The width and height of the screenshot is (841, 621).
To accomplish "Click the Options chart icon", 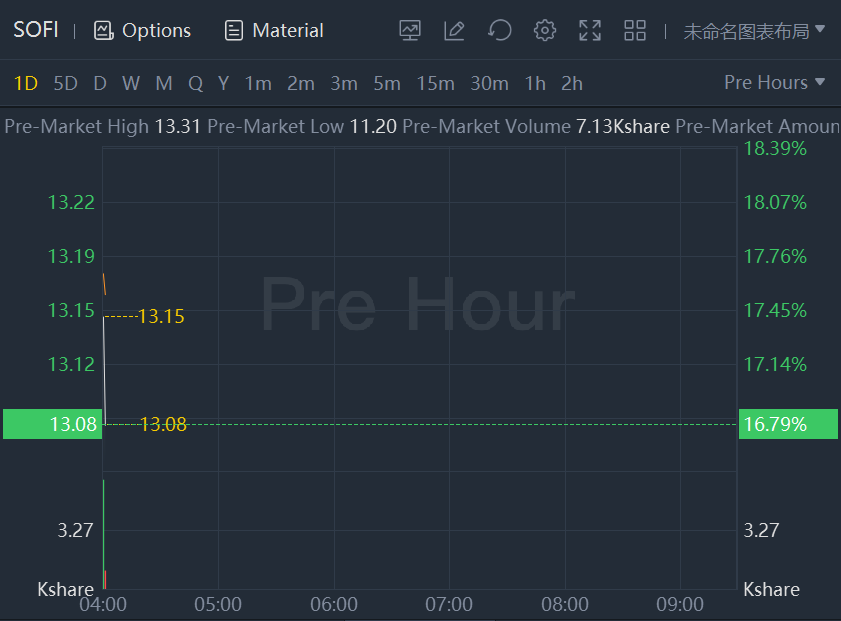I will 104,31.
